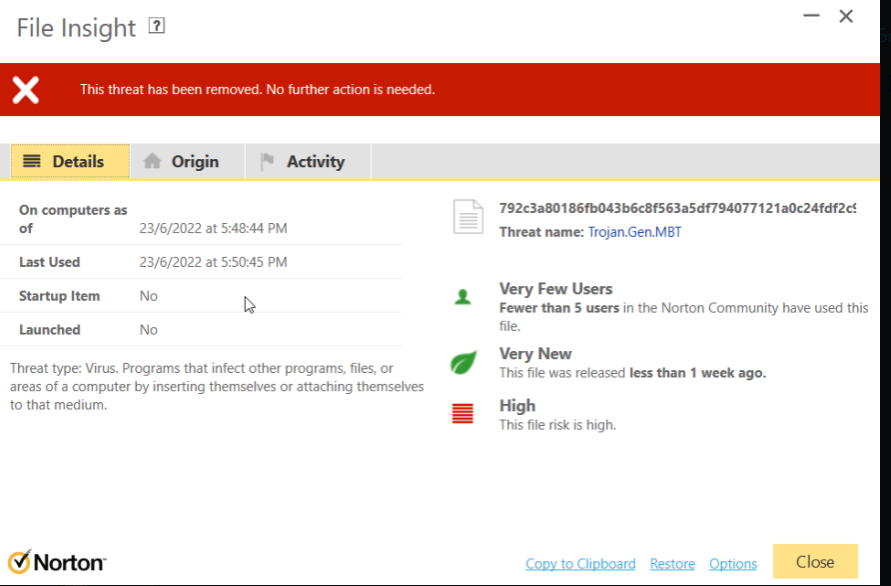
Task: Click the green user icon for Very Few Users
Action: (x=463, y=297)
